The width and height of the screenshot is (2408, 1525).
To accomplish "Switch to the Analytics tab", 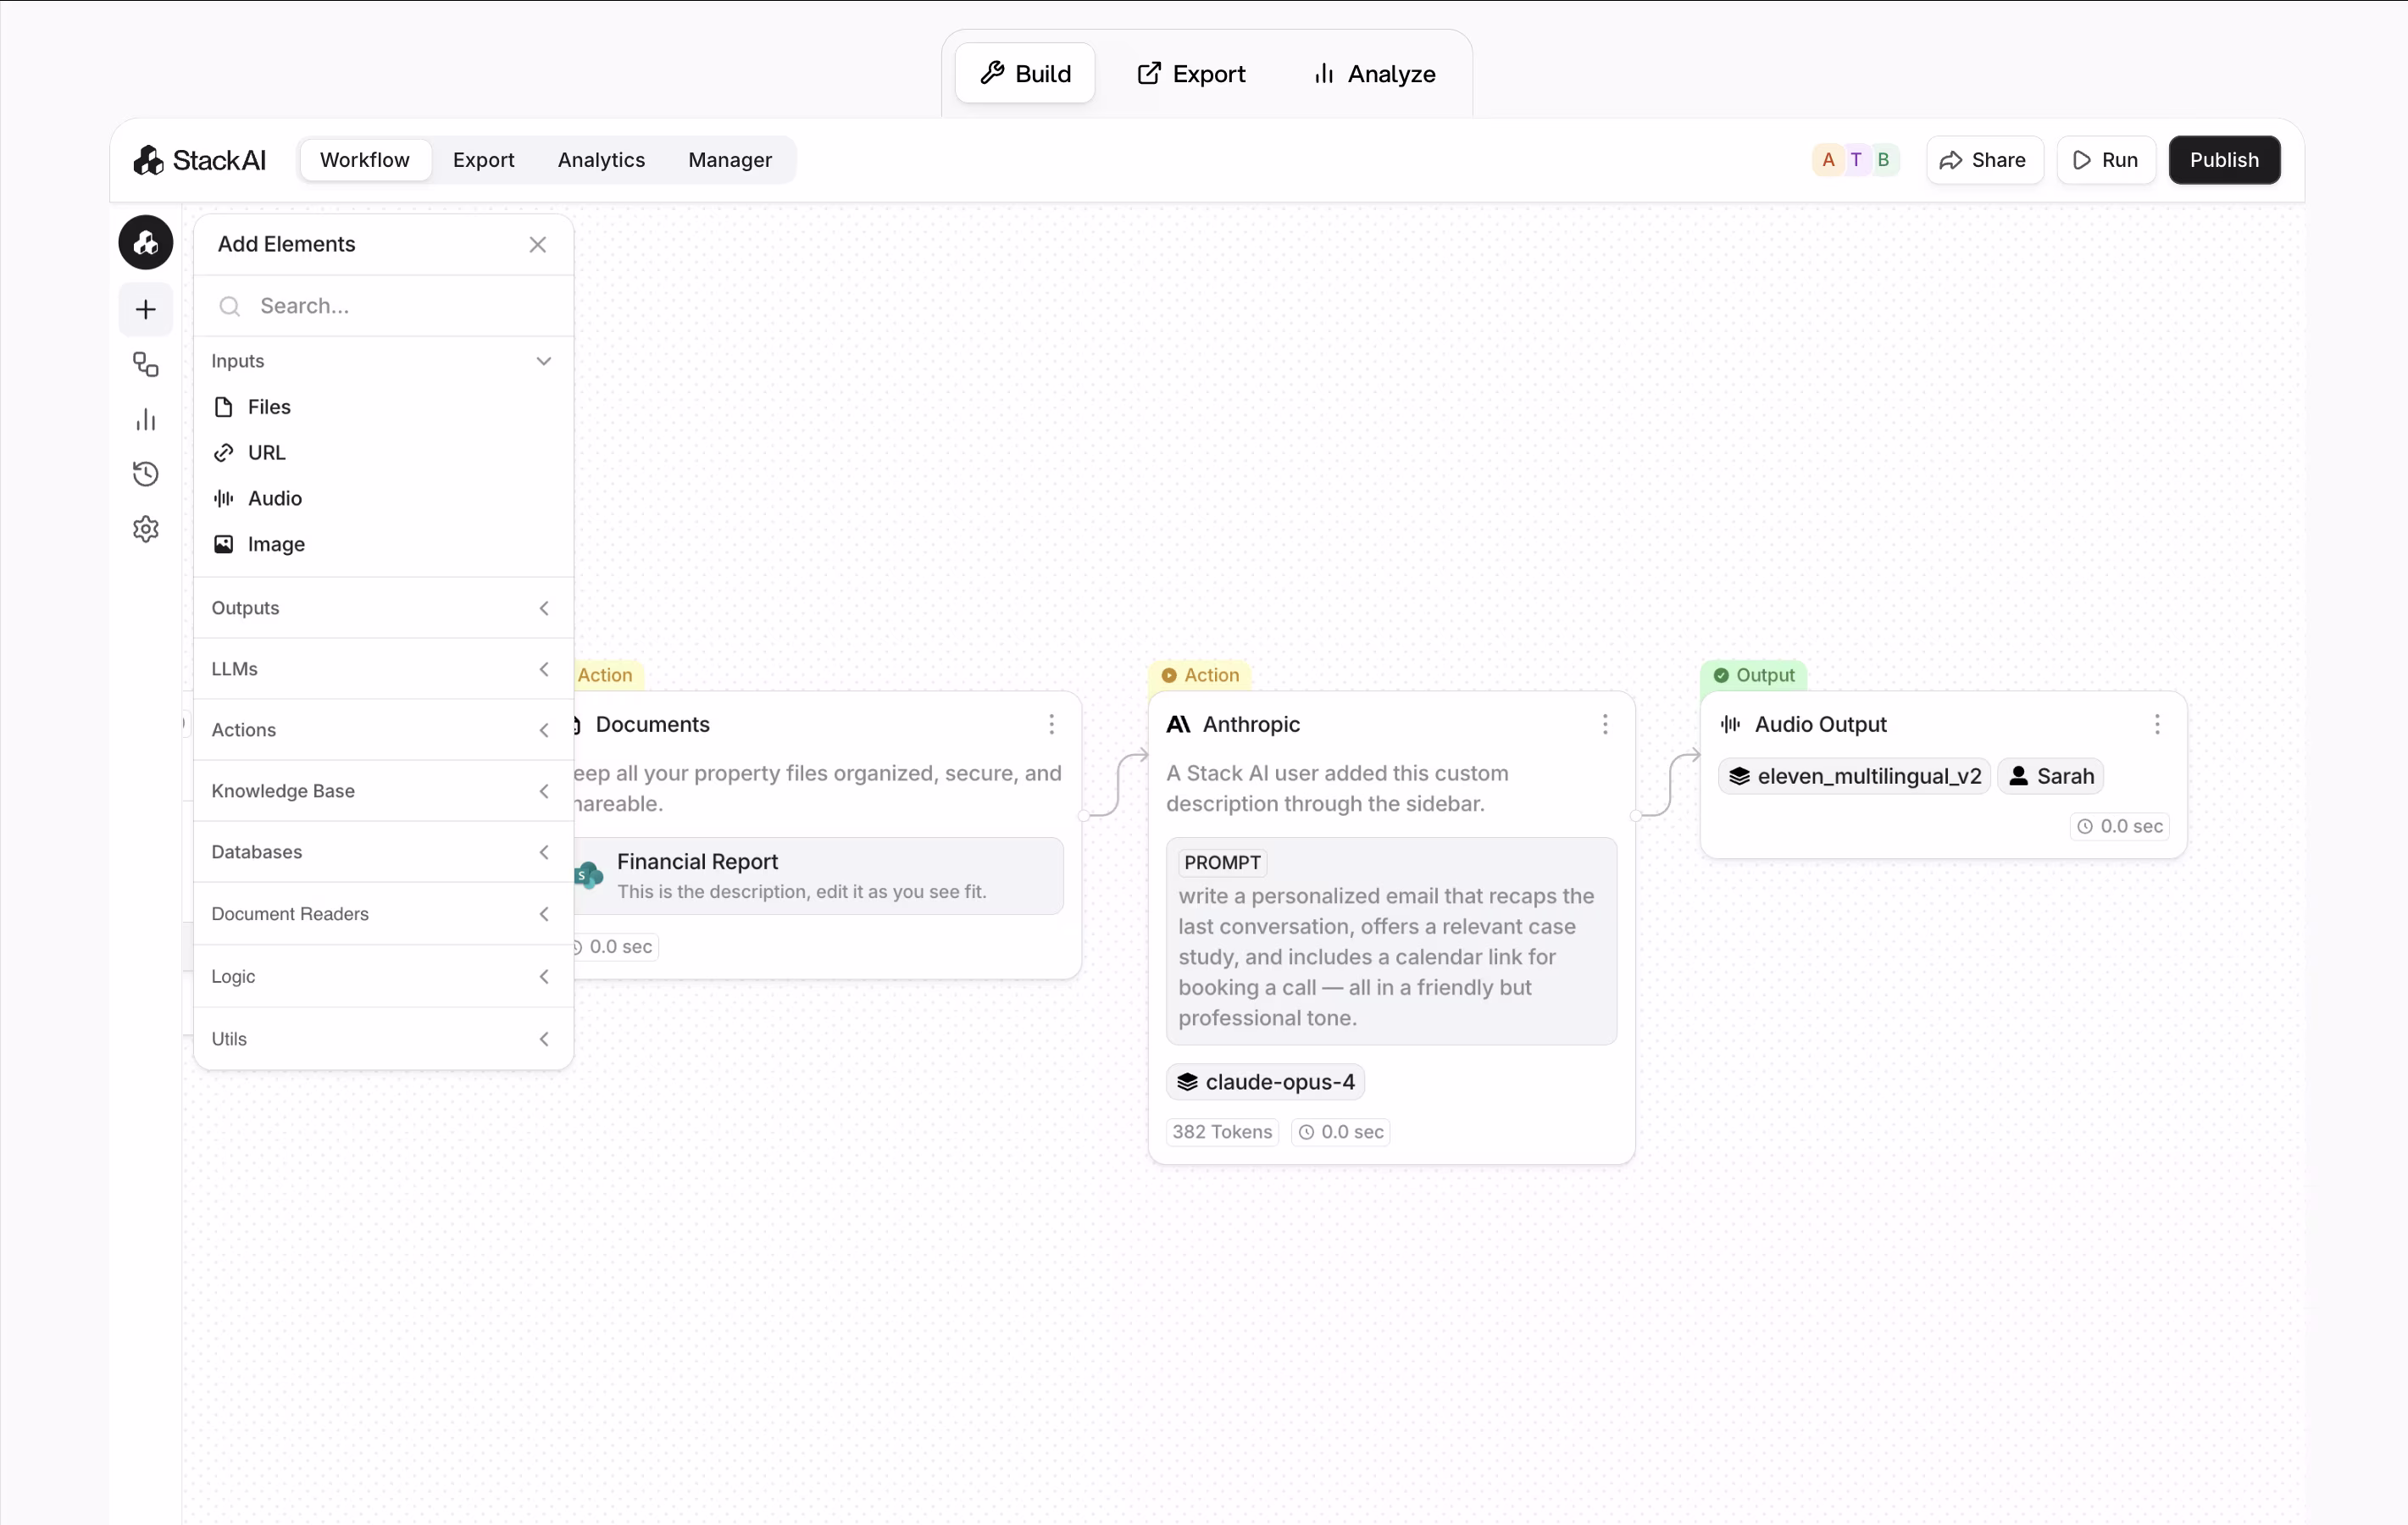I will coord(601,160).
